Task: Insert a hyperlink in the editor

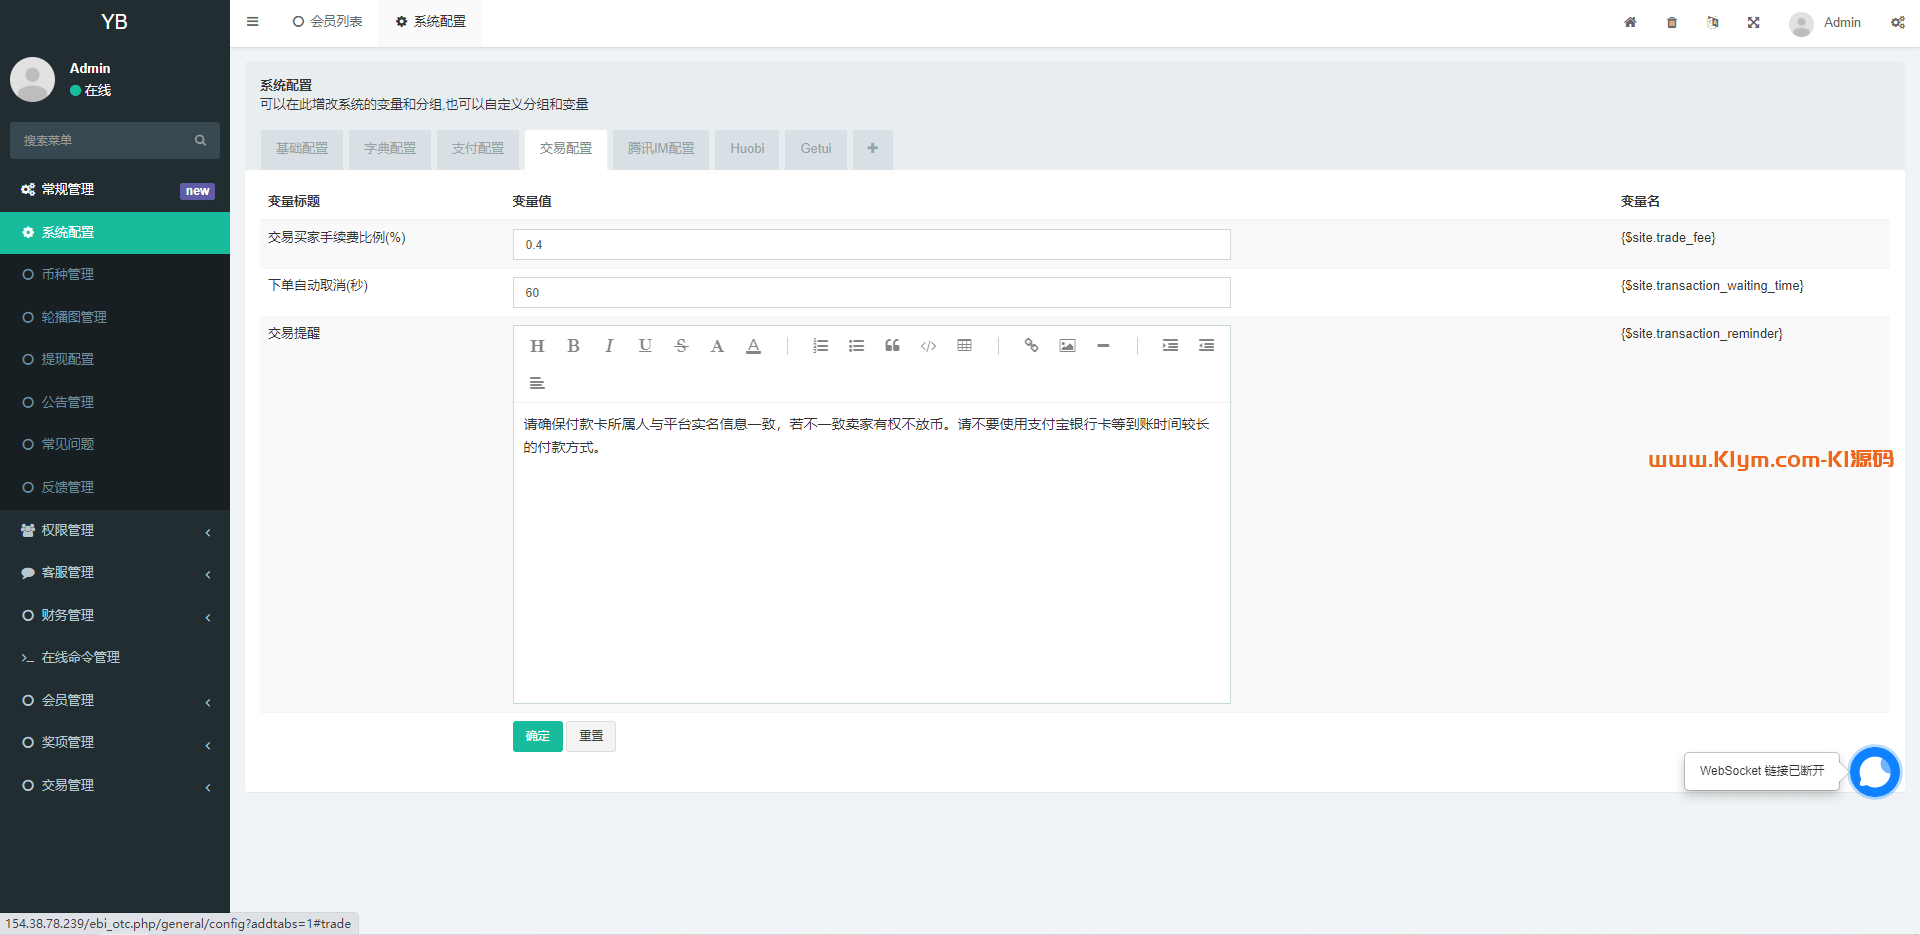Action: click(1031, 346)
